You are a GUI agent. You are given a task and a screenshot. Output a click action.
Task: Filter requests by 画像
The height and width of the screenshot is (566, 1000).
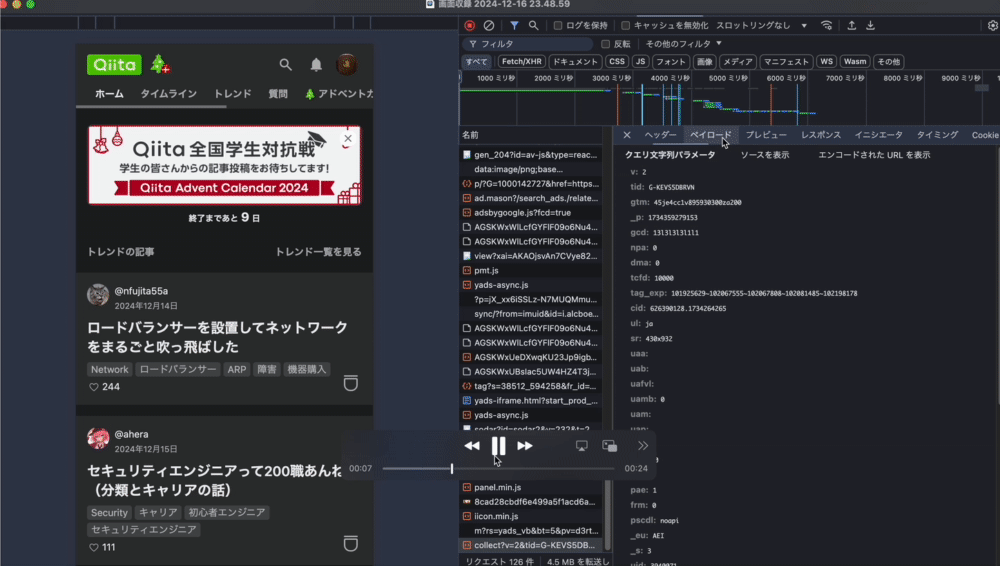[x=705, y=62]
